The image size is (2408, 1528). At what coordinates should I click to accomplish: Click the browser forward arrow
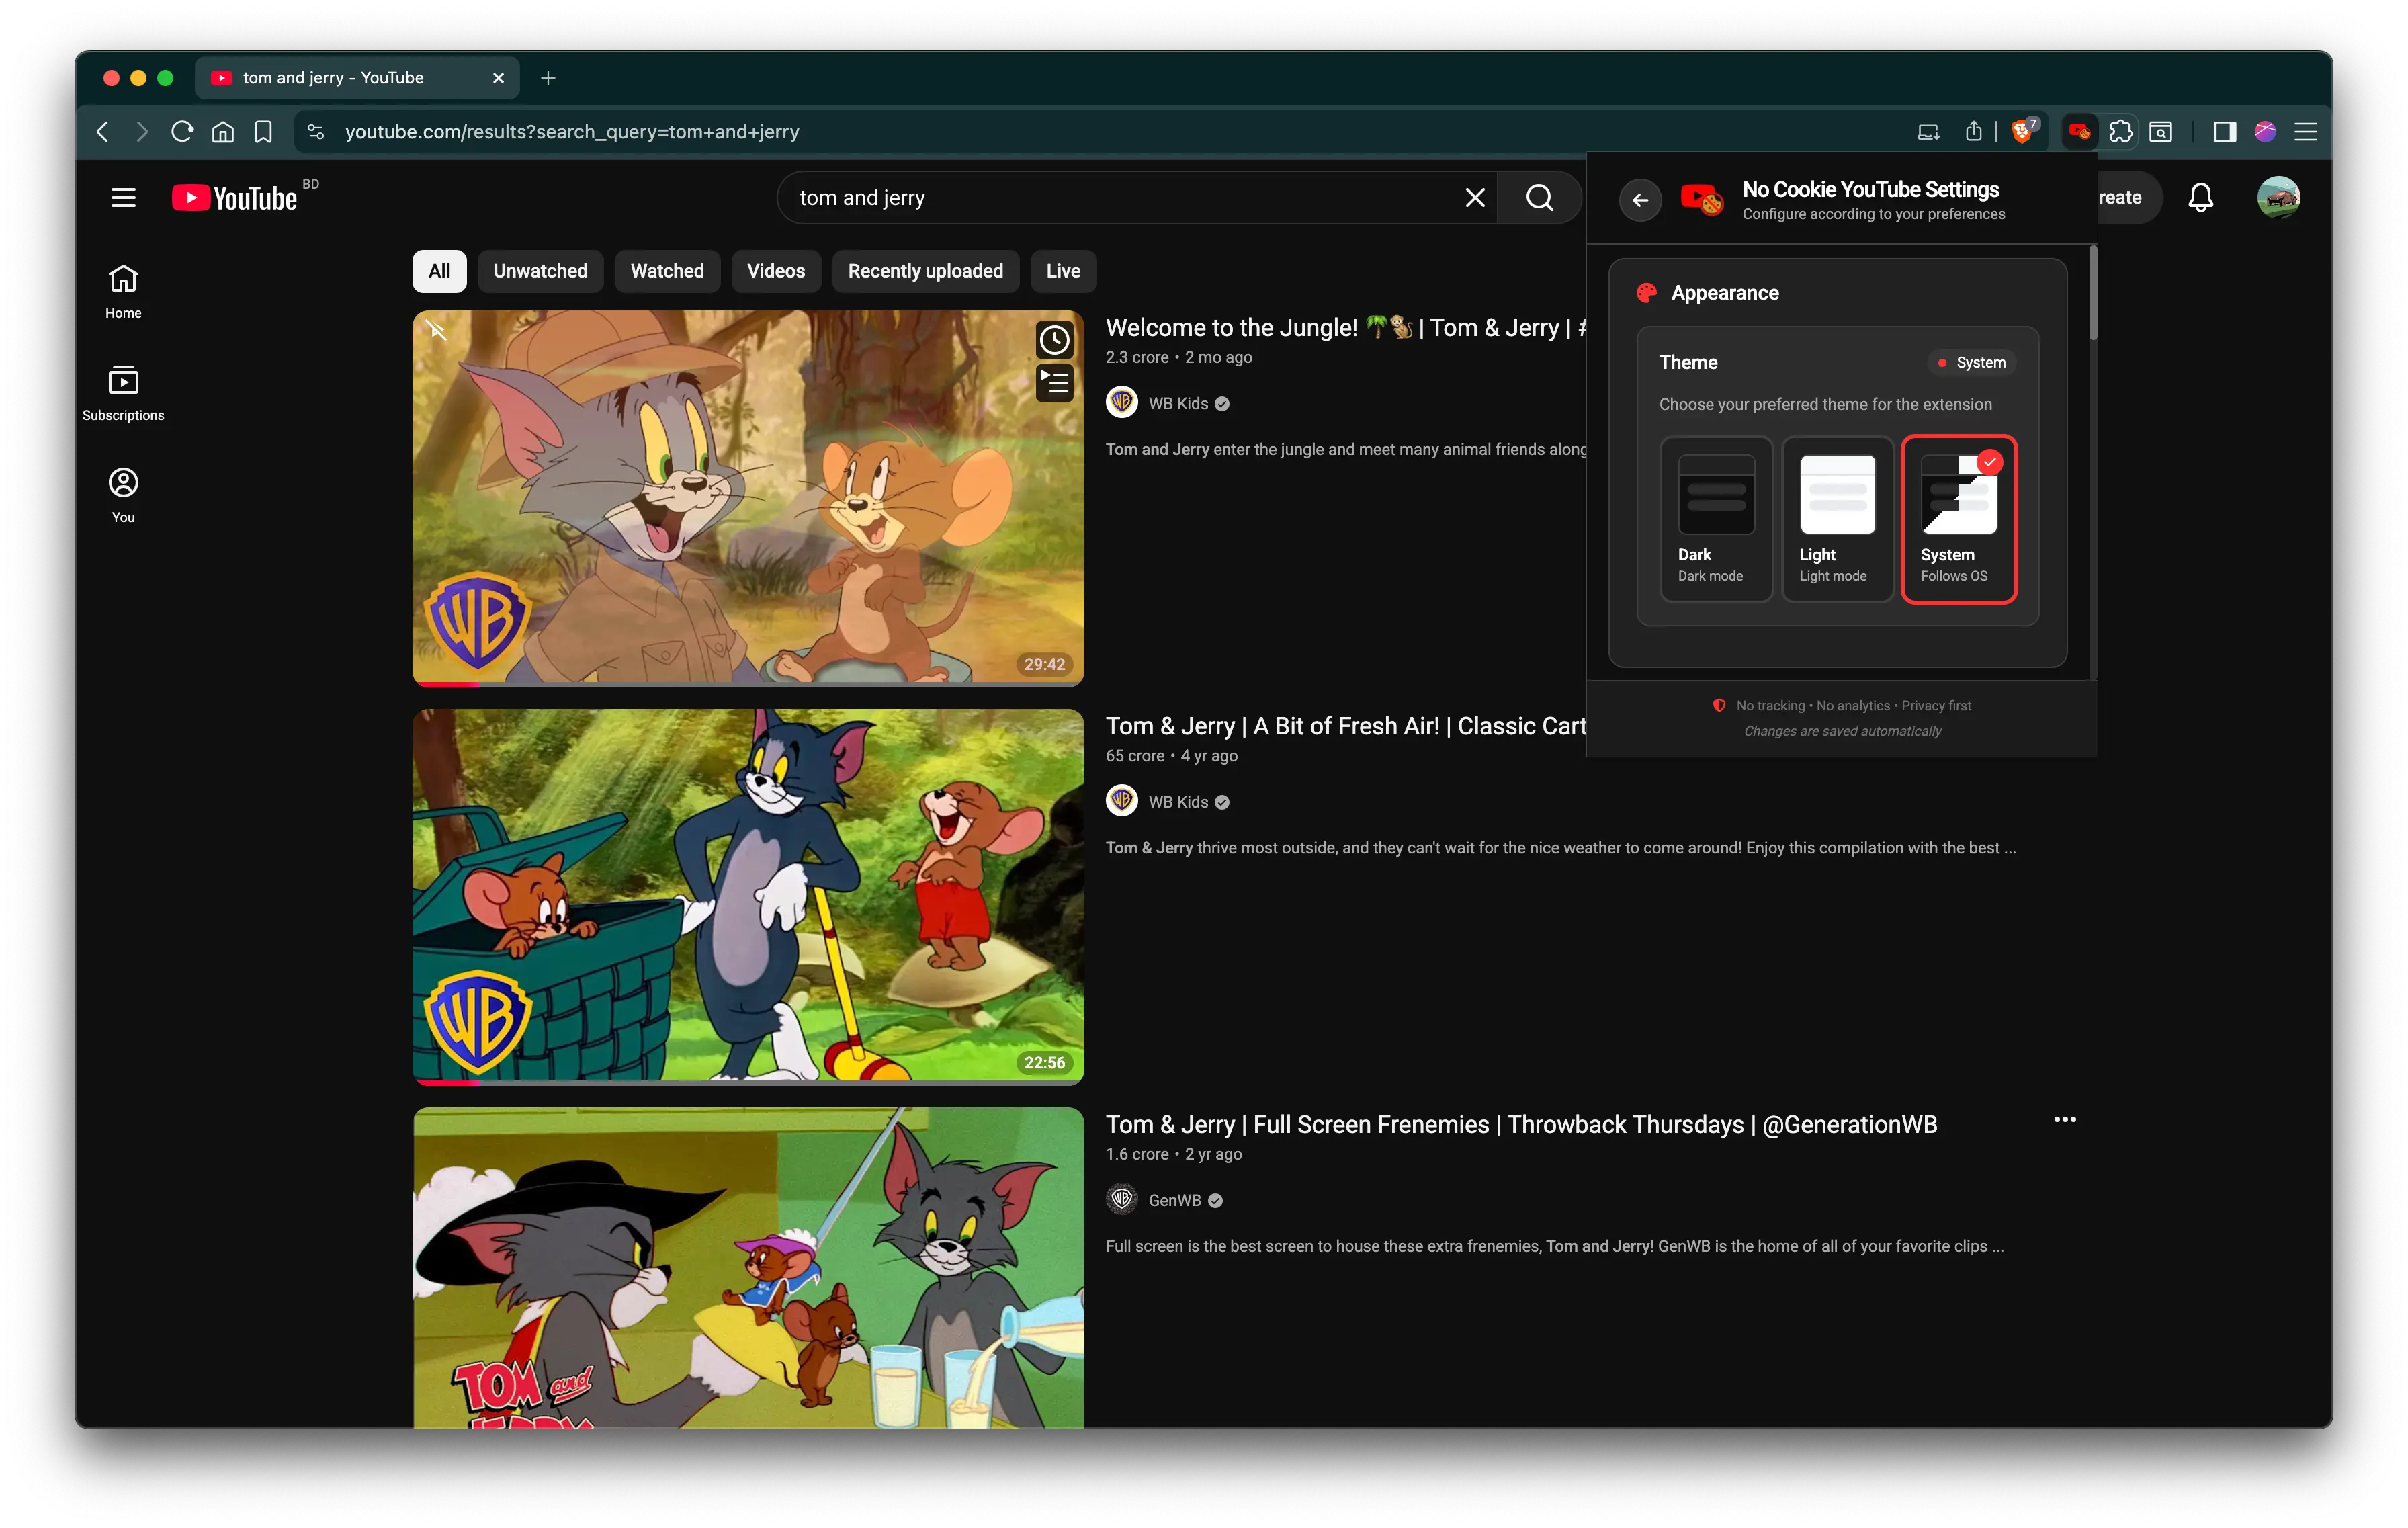pos(141,131)
